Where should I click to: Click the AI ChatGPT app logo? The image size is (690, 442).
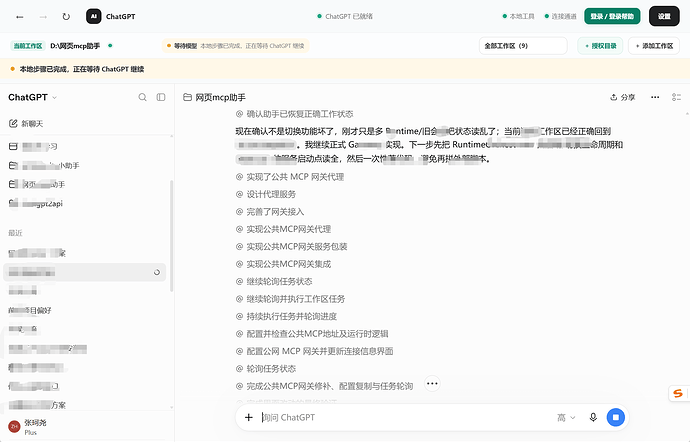(94, 16)
